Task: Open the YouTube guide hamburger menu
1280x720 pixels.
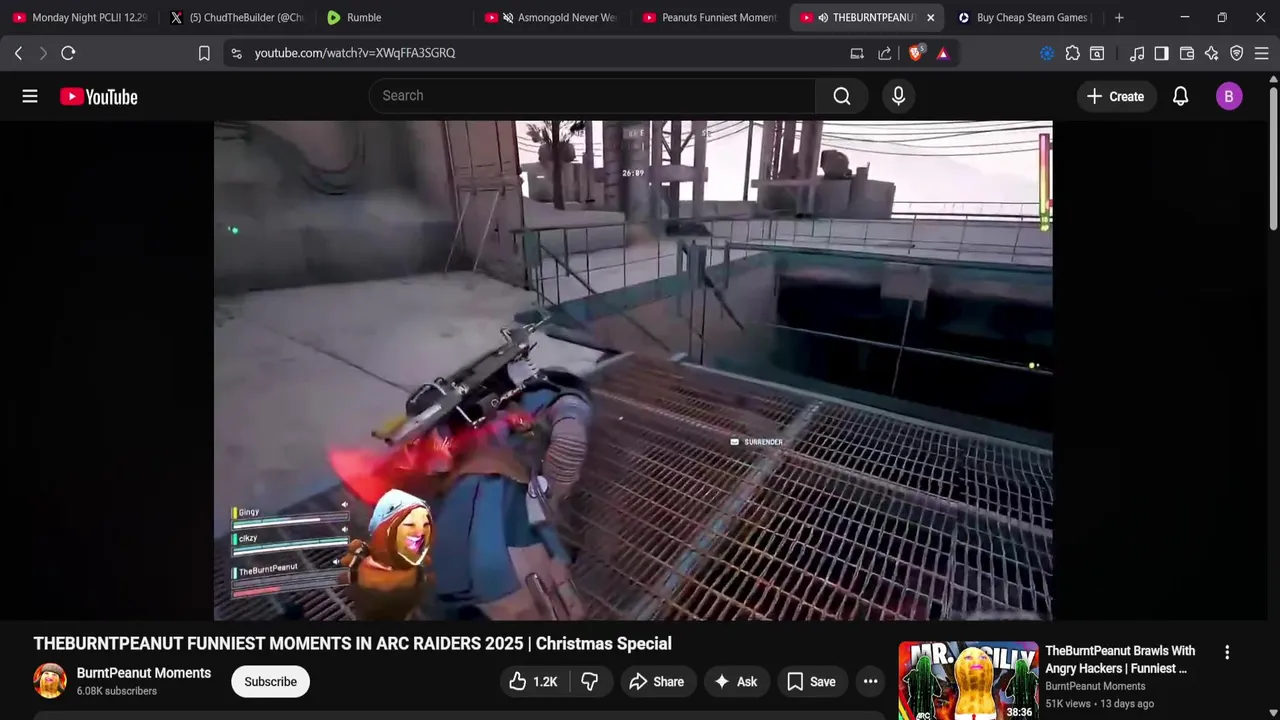Action: (x=30, y=96)
